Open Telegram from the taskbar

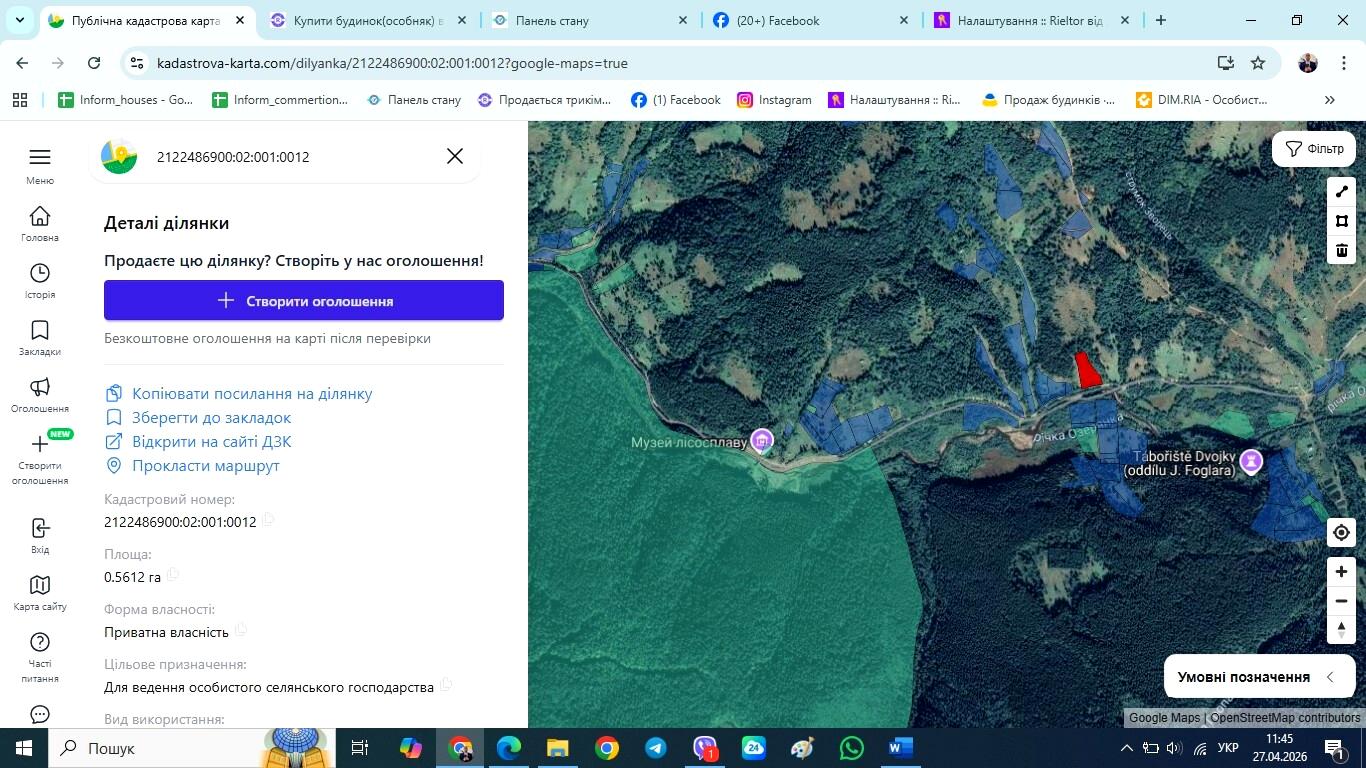656,748
